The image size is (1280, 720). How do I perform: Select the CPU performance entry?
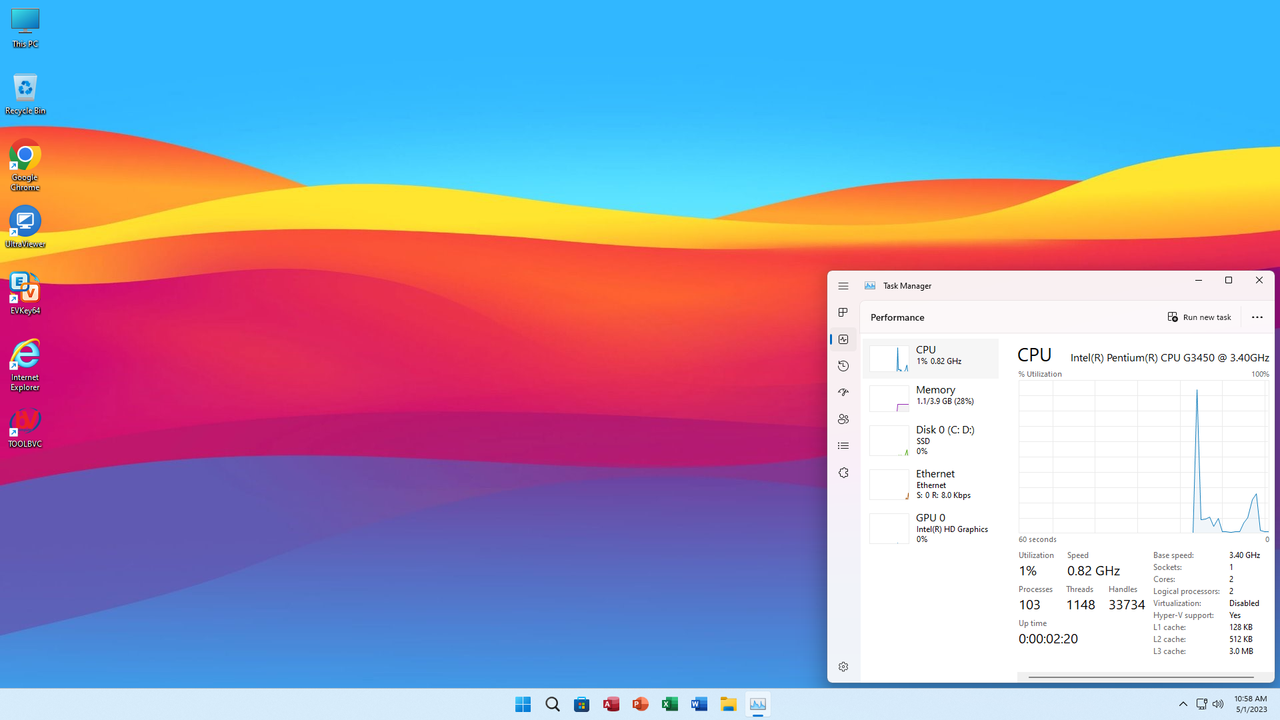931,358
